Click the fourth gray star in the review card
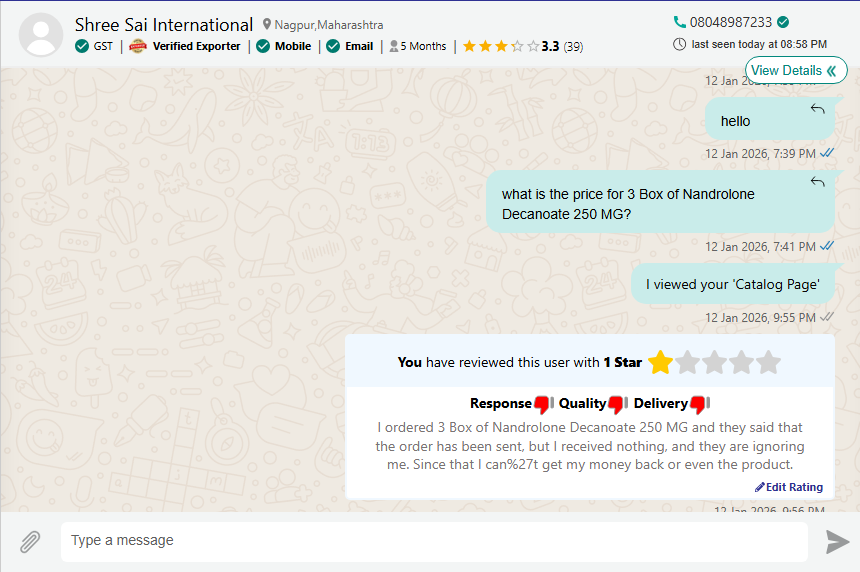This screenshot has width=860, height=572. click(x=742, y=363)
